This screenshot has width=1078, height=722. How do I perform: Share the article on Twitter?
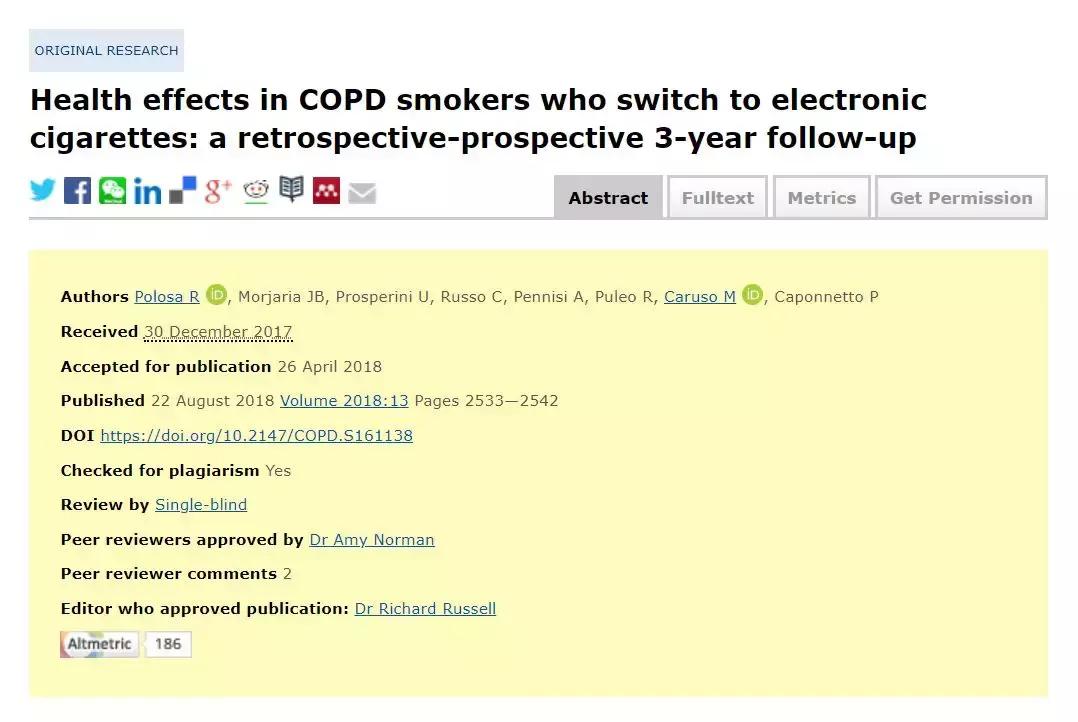click(41, 190)
